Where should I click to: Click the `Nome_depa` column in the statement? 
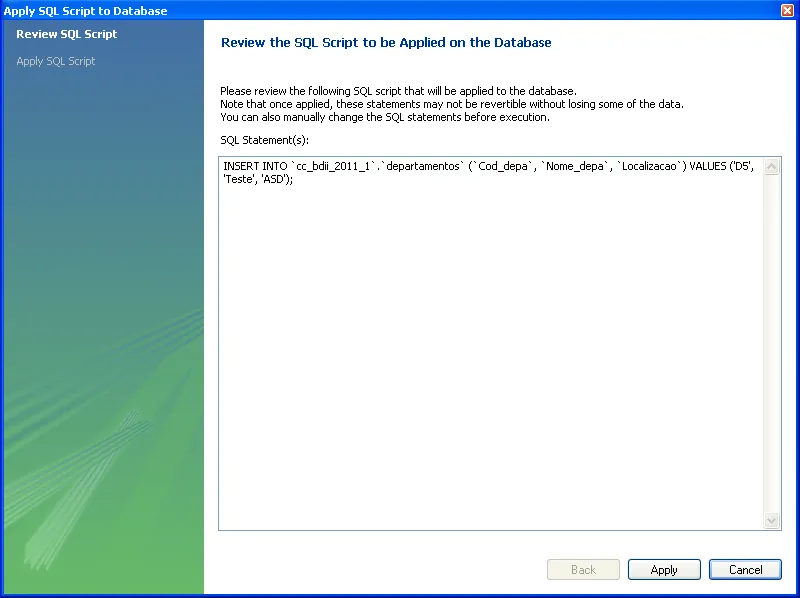(x=576, y=166)
